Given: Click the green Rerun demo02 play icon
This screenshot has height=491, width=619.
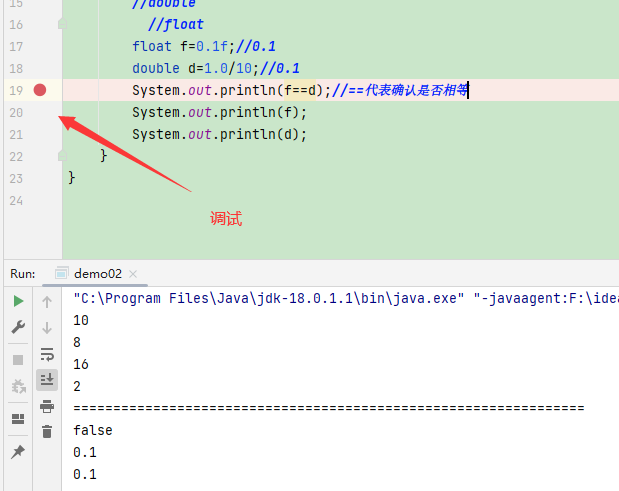Looking at the screenshot, I should (18, 301).
